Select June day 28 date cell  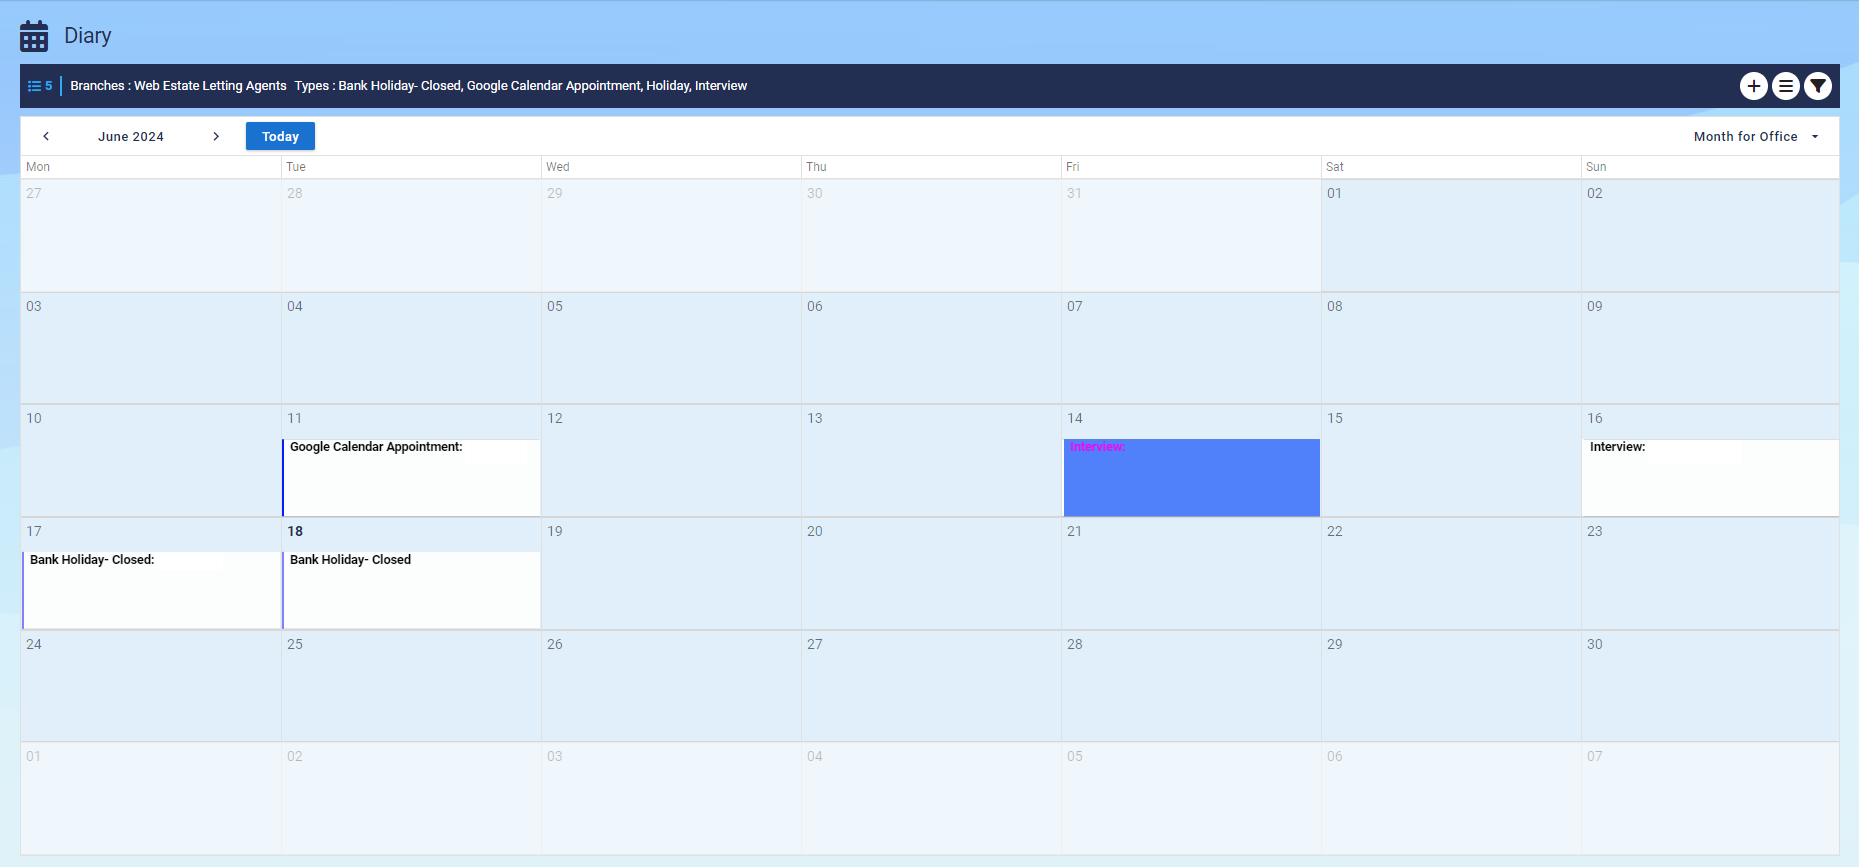click(1191, 686)
